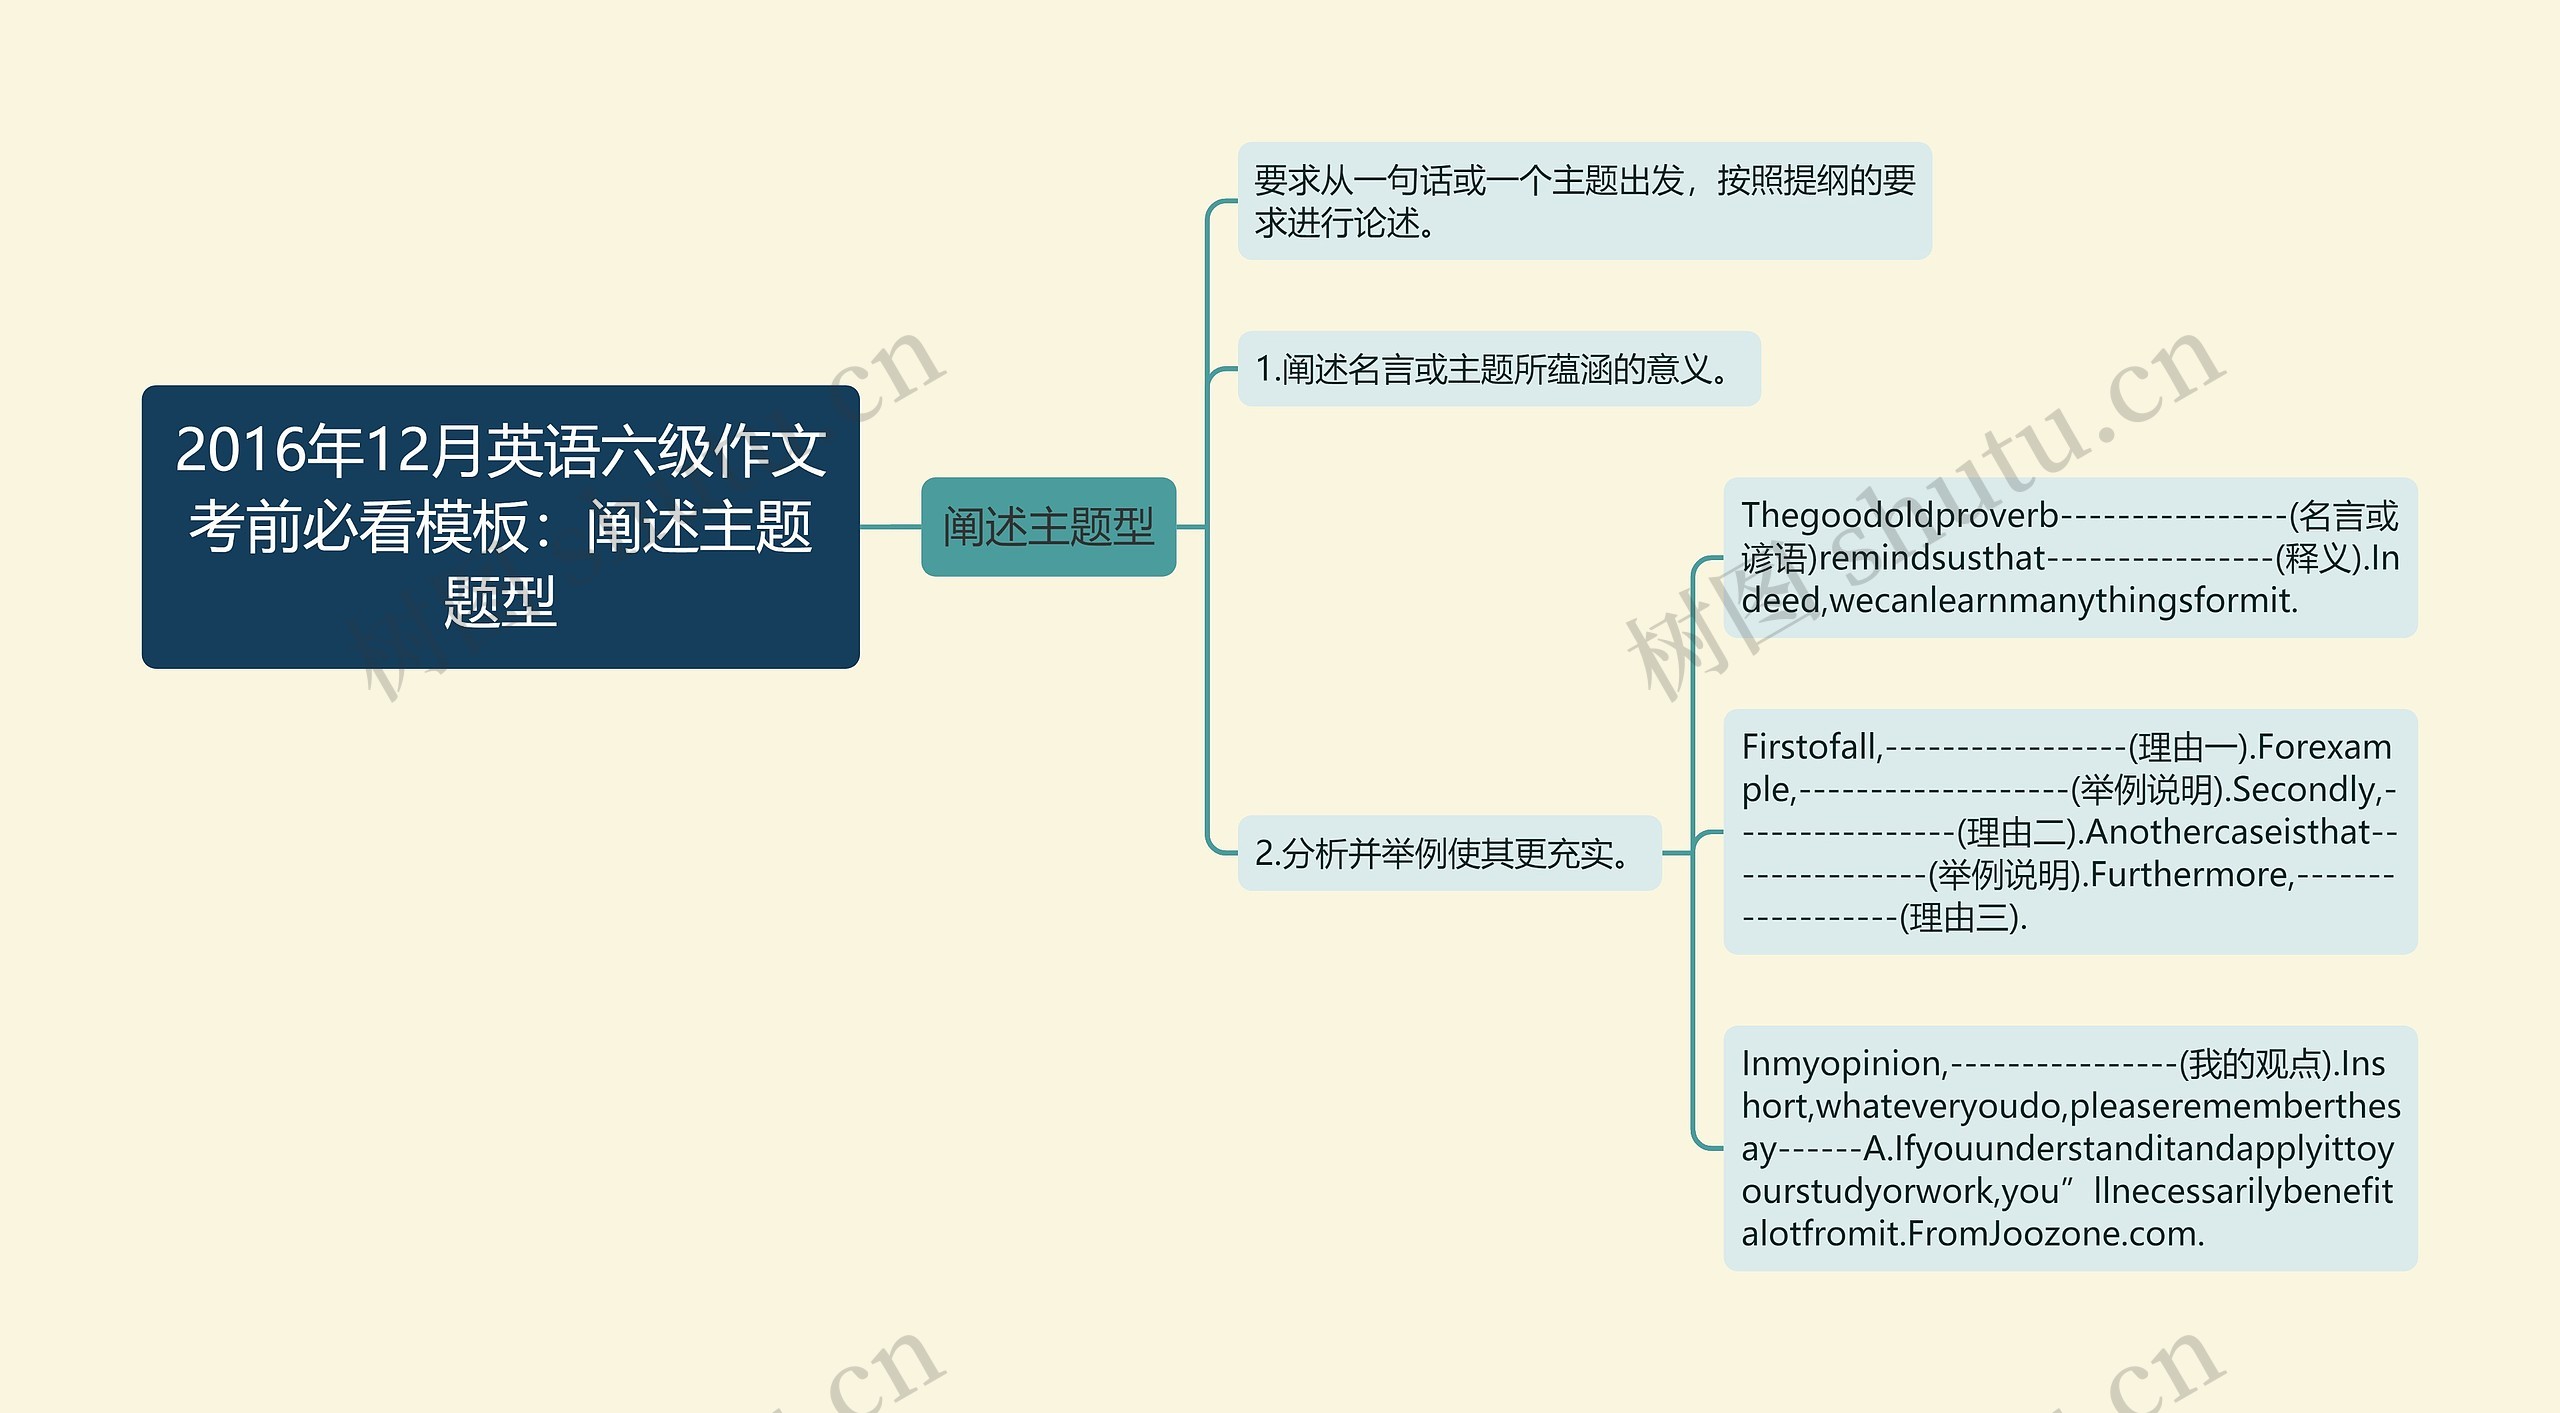
Task: Select node 1.阐述名言或主题所蕴涵的意义。
Action: [1499, 369]
